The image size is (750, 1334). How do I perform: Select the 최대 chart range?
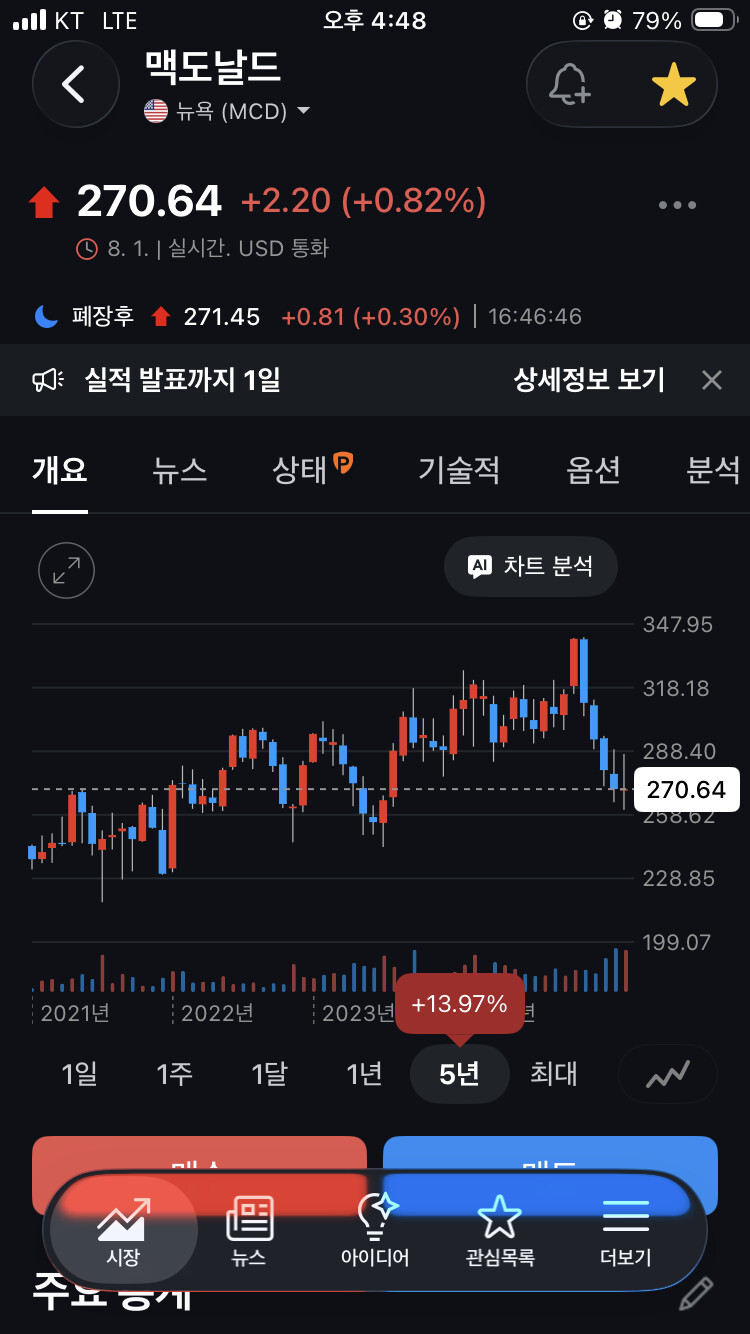(x=554, y=1074)
